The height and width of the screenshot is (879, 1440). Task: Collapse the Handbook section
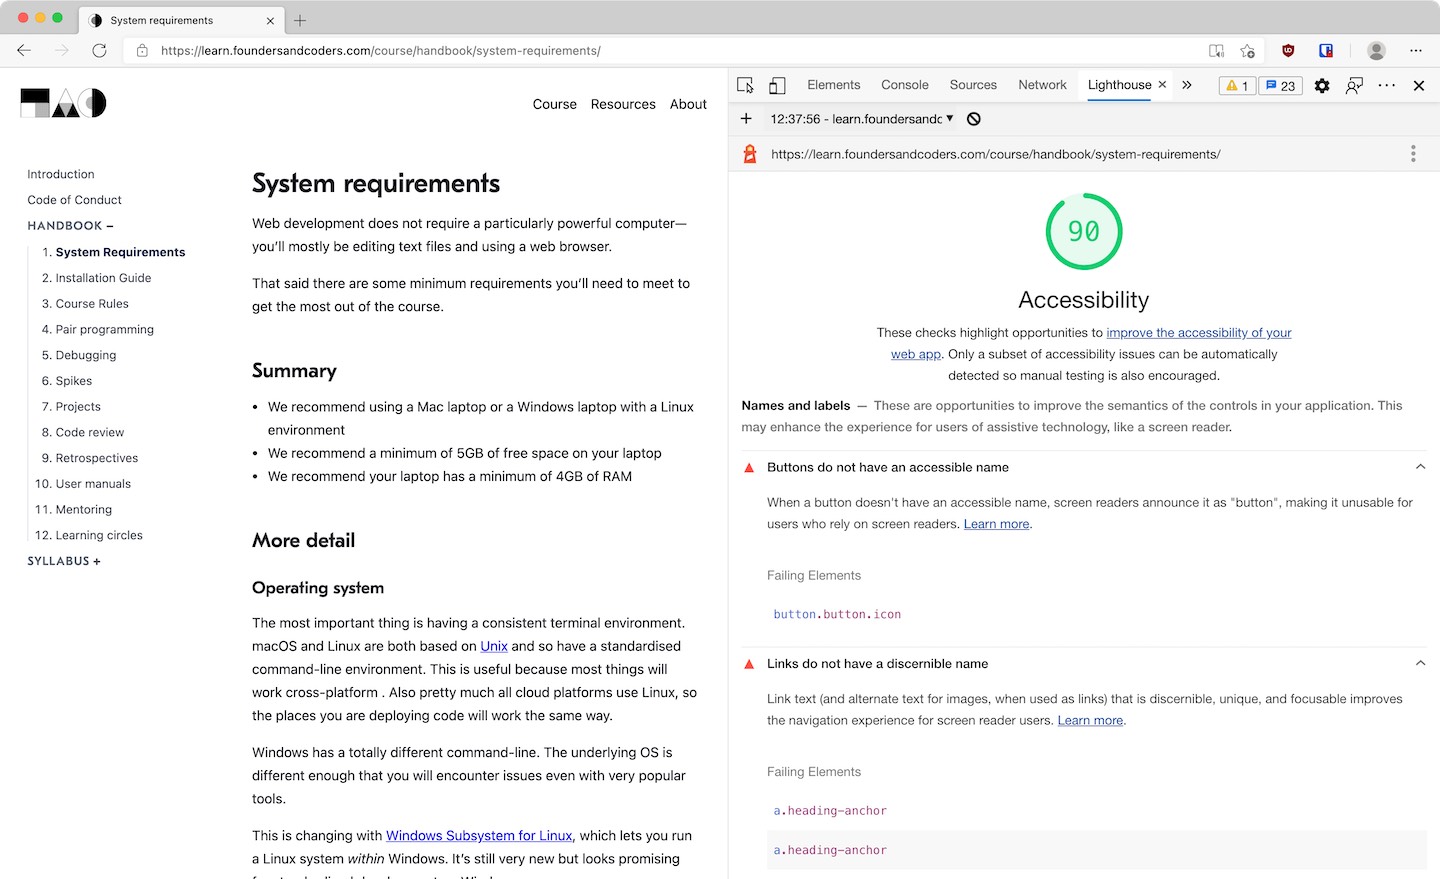tap(71, 226)
